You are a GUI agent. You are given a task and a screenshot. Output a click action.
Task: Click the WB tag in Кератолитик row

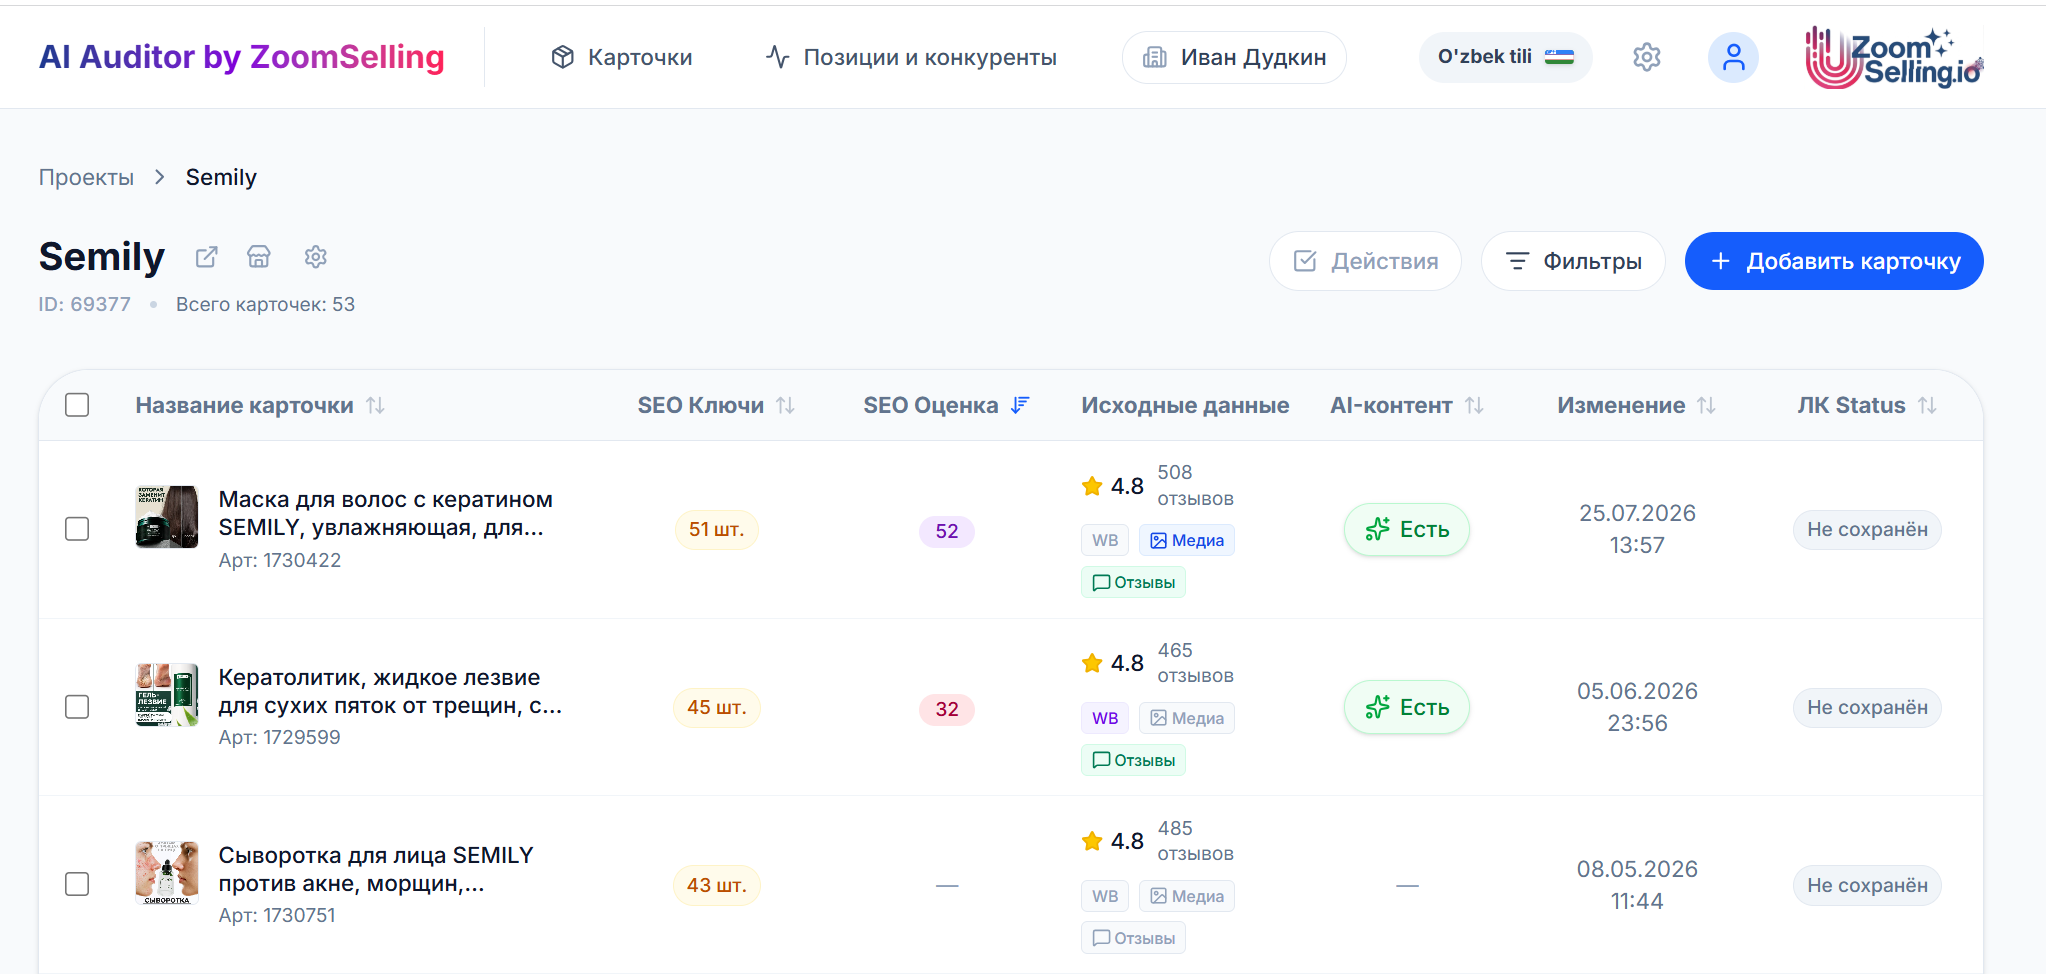click(1105, 718)
